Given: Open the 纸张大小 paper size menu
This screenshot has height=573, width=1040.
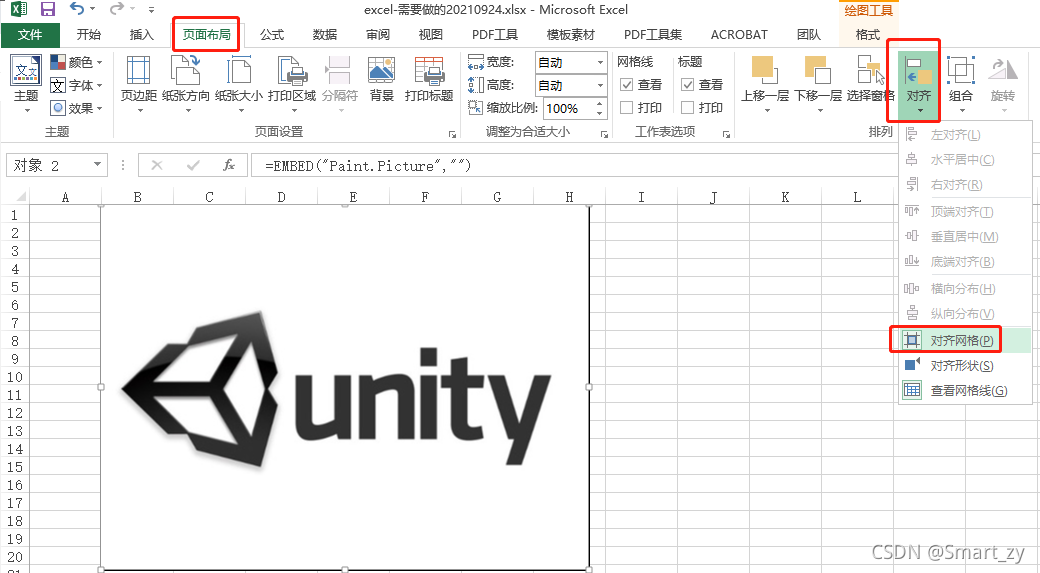Looking at the screenshot, I should tap(239, 84).
